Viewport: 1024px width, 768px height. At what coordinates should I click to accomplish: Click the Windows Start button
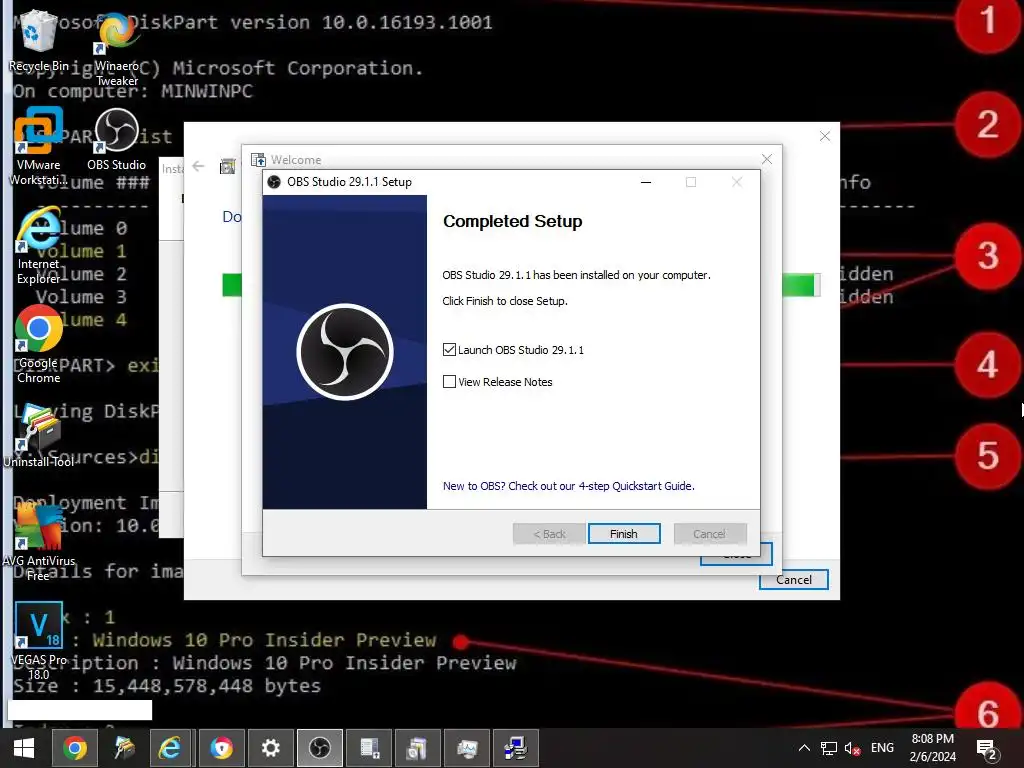pyautogui.click(x=24, y=748)
